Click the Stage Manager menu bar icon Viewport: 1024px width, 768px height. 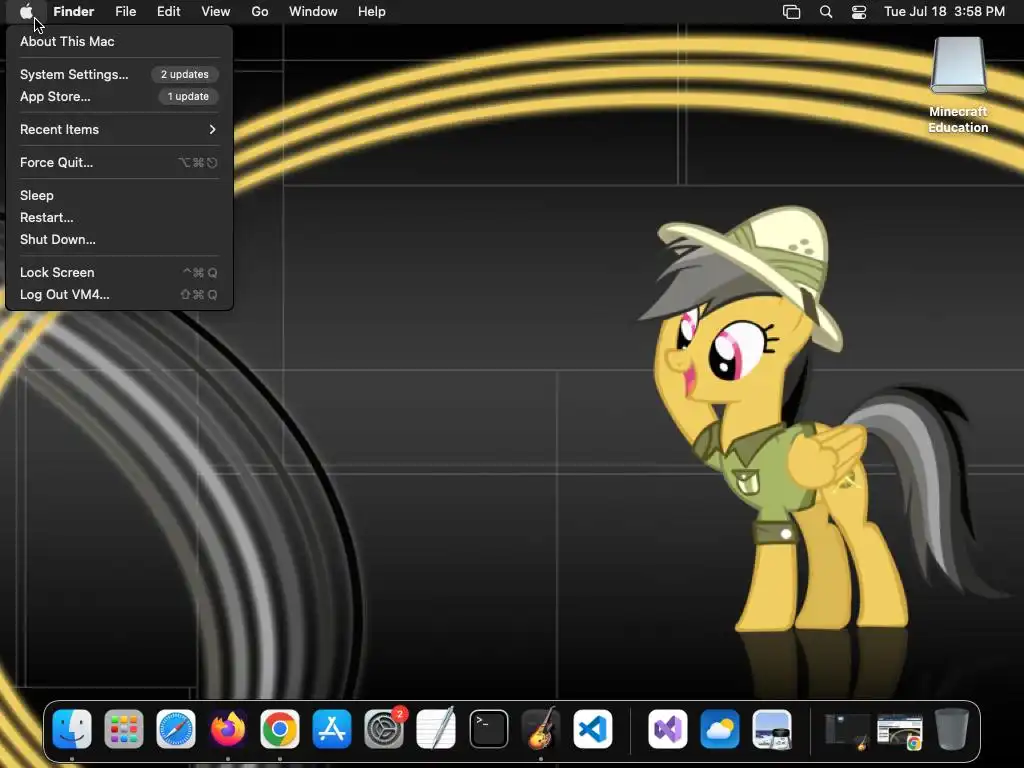792,12
